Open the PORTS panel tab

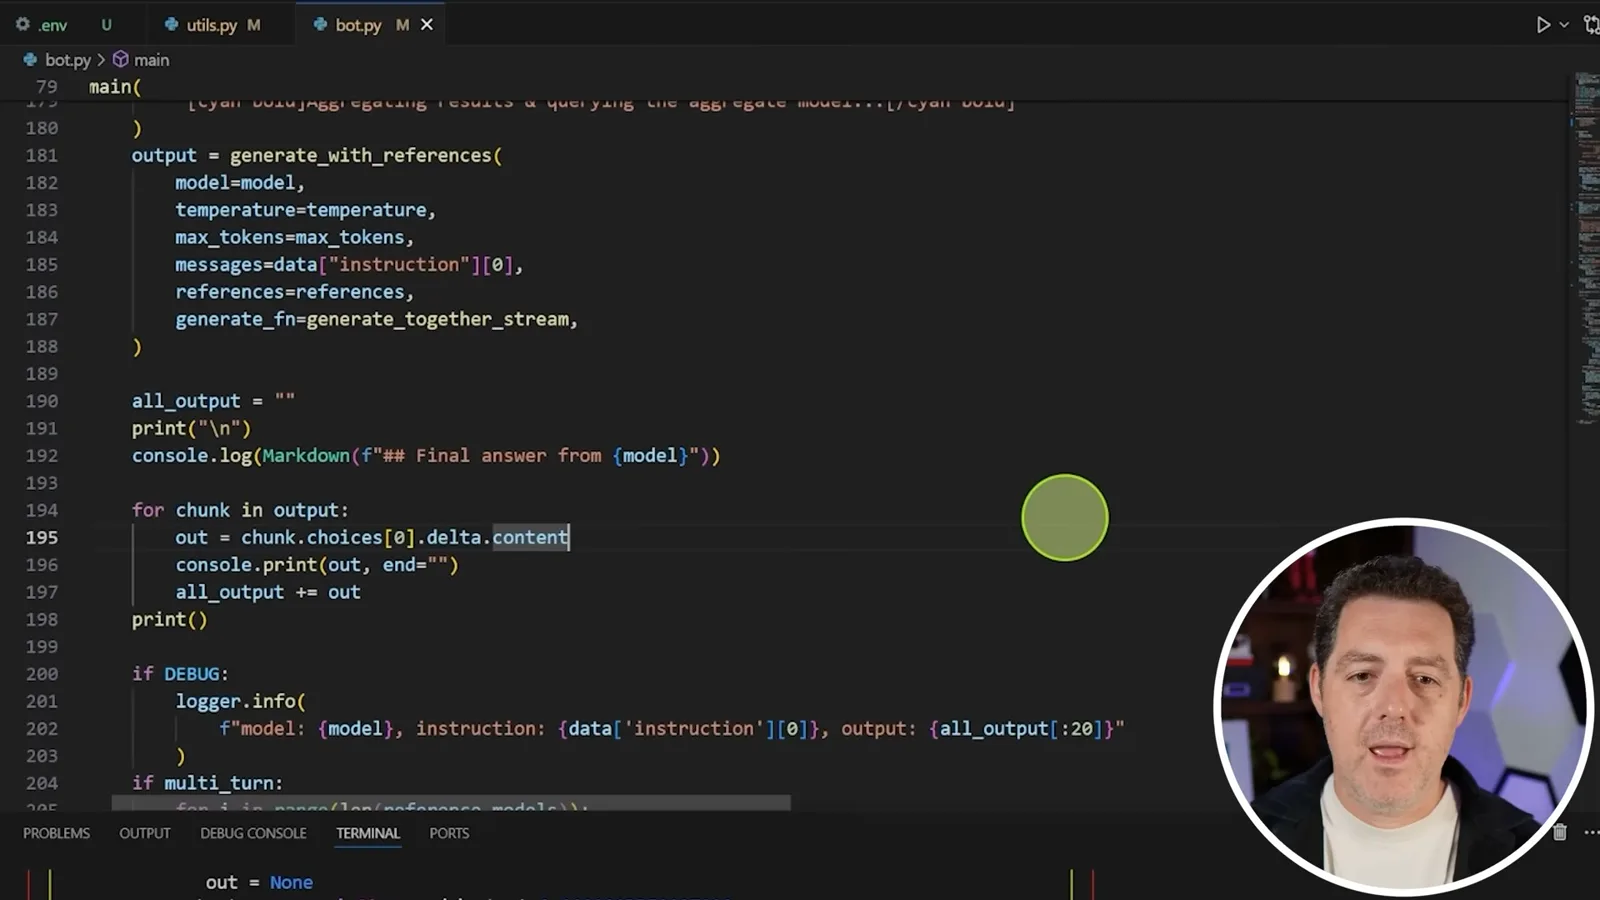[x=449, y=833]
